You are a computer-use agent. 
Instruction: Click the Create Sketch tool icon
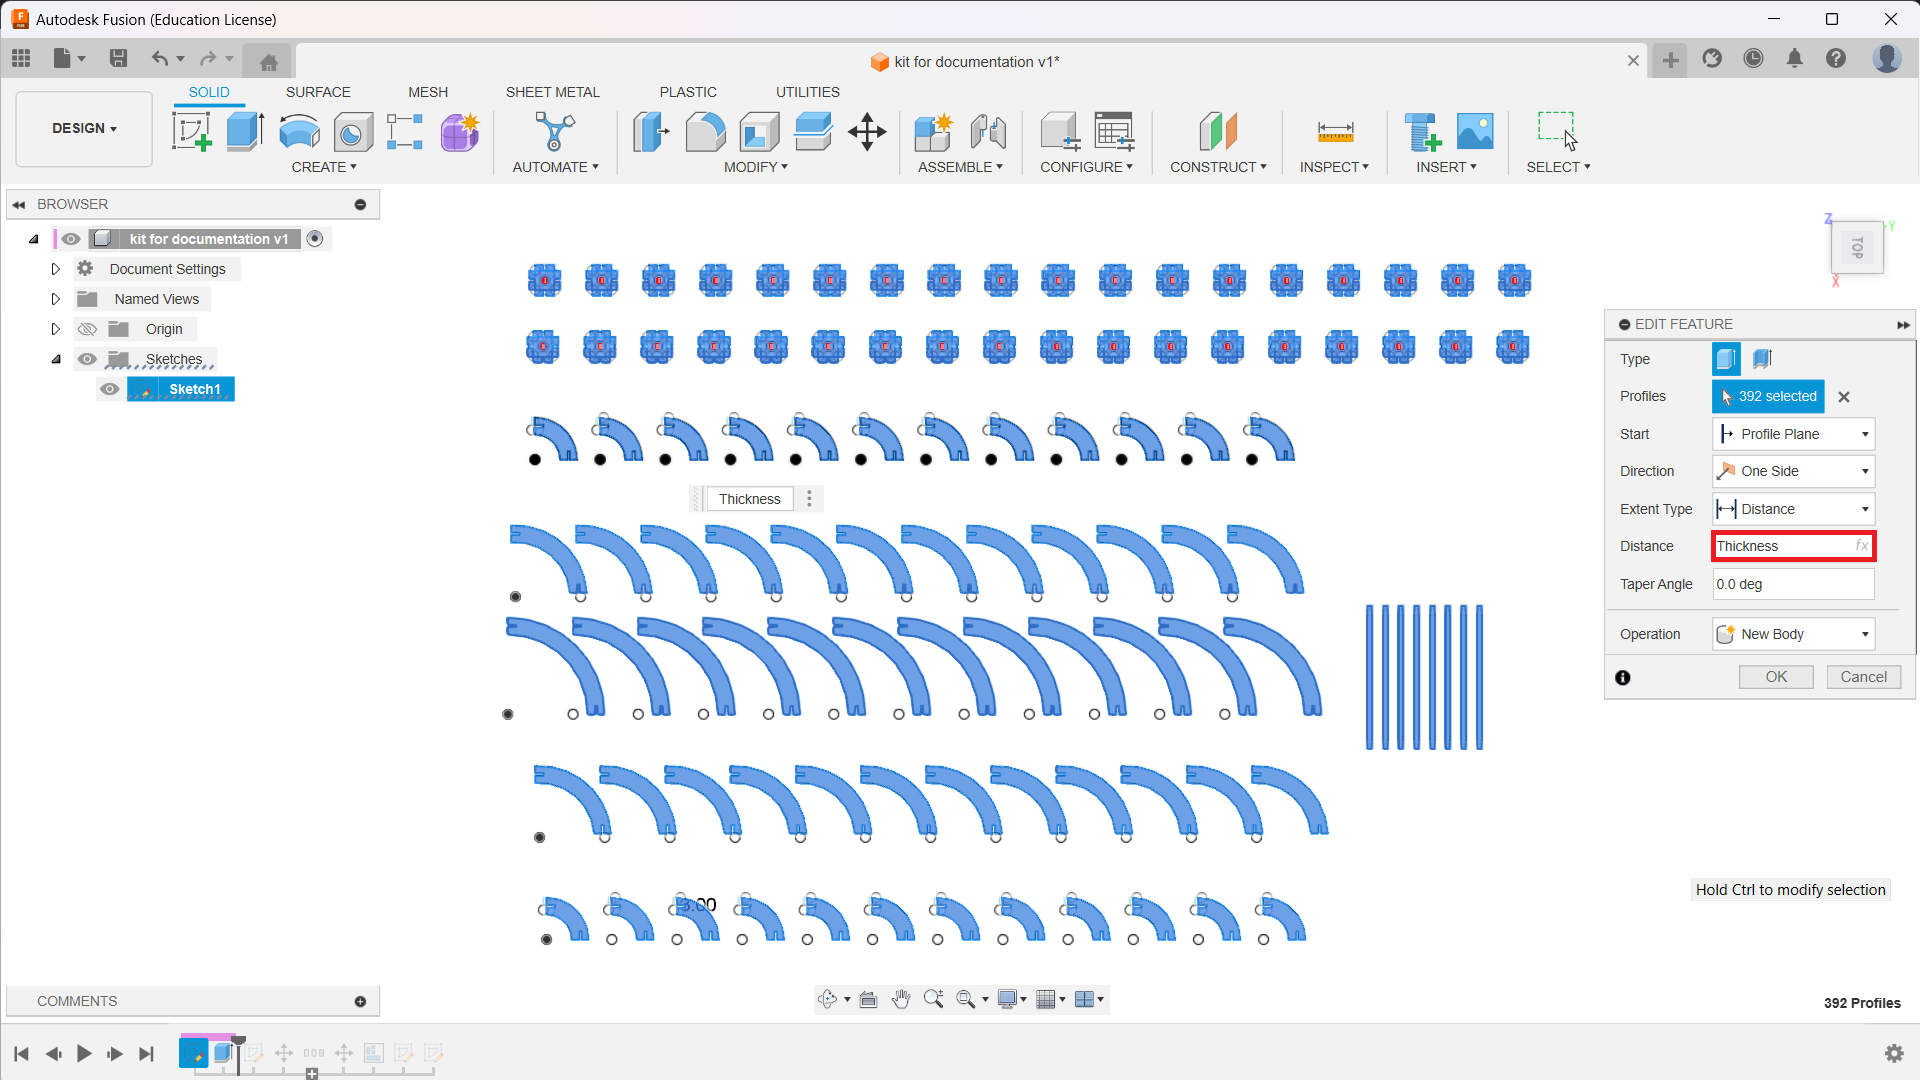(x=191, y=131)
